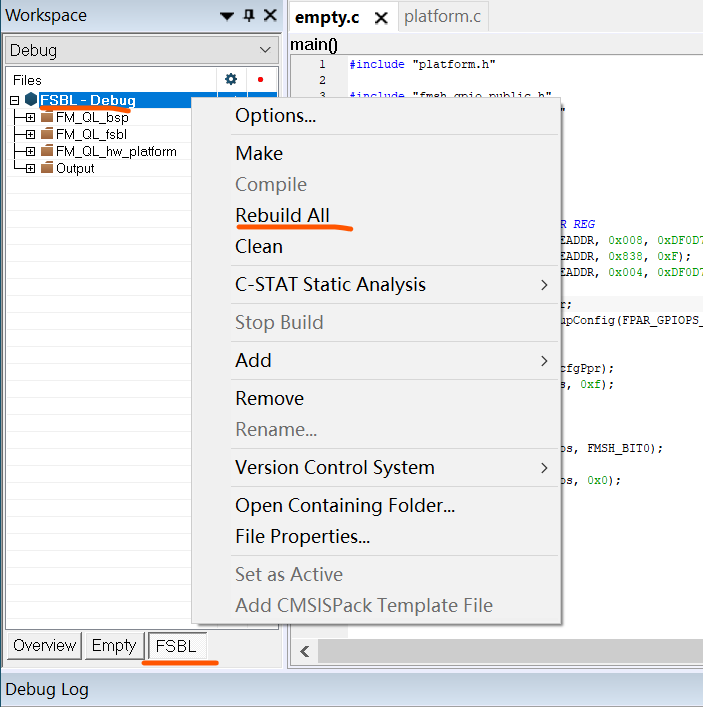The height and width of the screenshot is (707, 703).
Task: Click the FSBL project cube icon
Action: pyautogui.click(x=31, y=100)
